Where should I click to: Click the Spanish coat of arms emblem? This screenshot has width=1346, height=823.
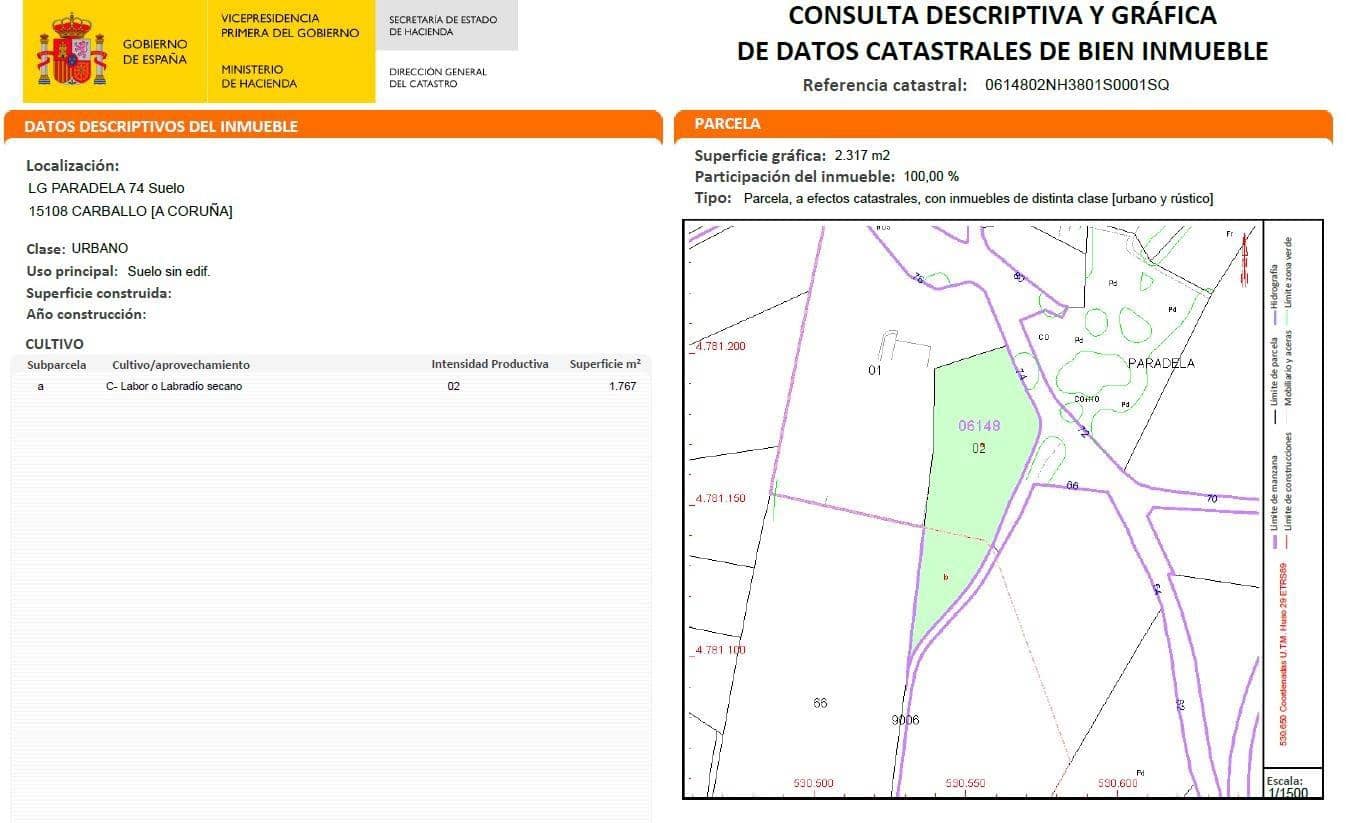[70, 48]
